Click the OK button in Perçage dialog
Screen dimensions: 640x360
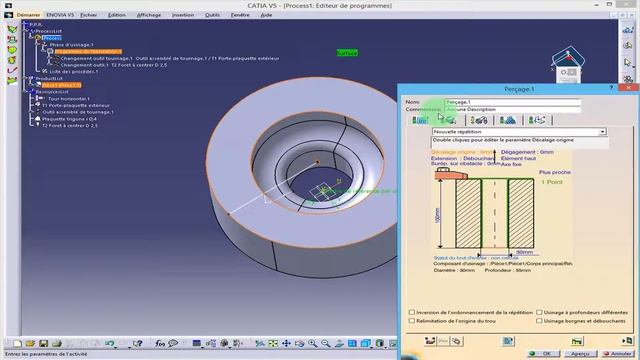[x=543, y=353]
